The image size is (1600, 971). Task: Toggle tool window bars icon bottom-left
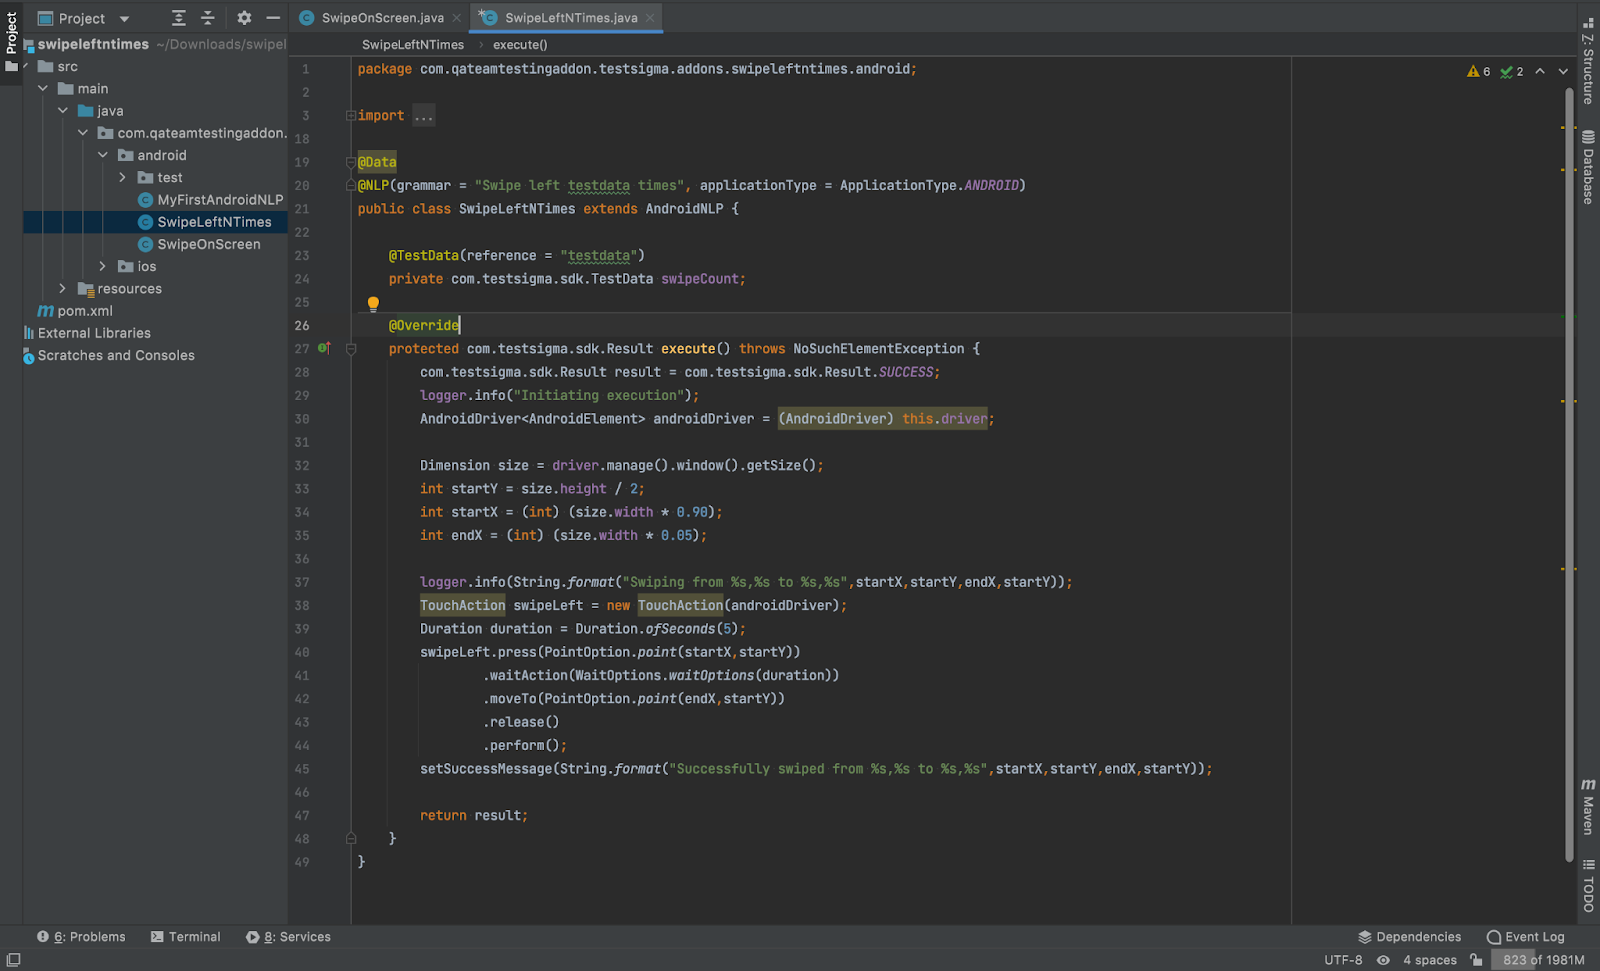[x=13, y=960]
